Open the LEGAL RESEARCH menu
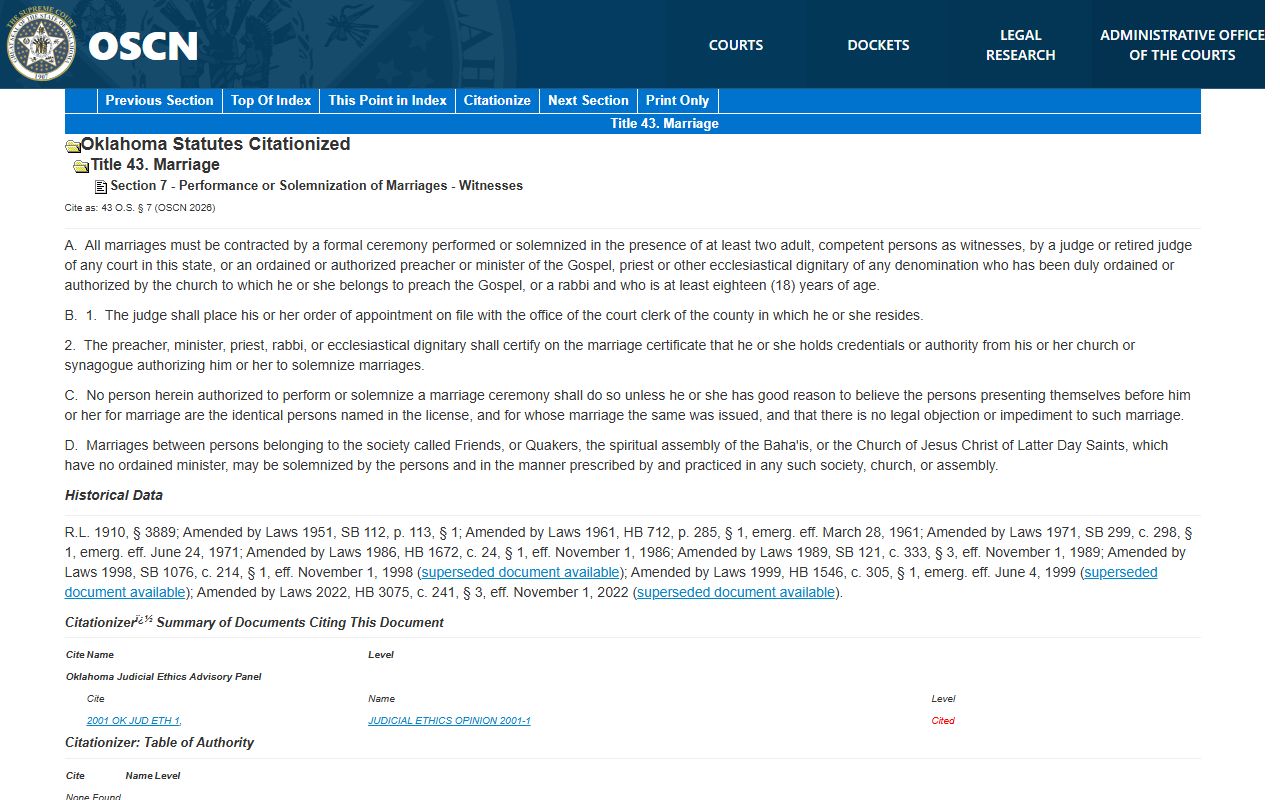Viewport: 1280px width, 800px height. click(1020, 45)
